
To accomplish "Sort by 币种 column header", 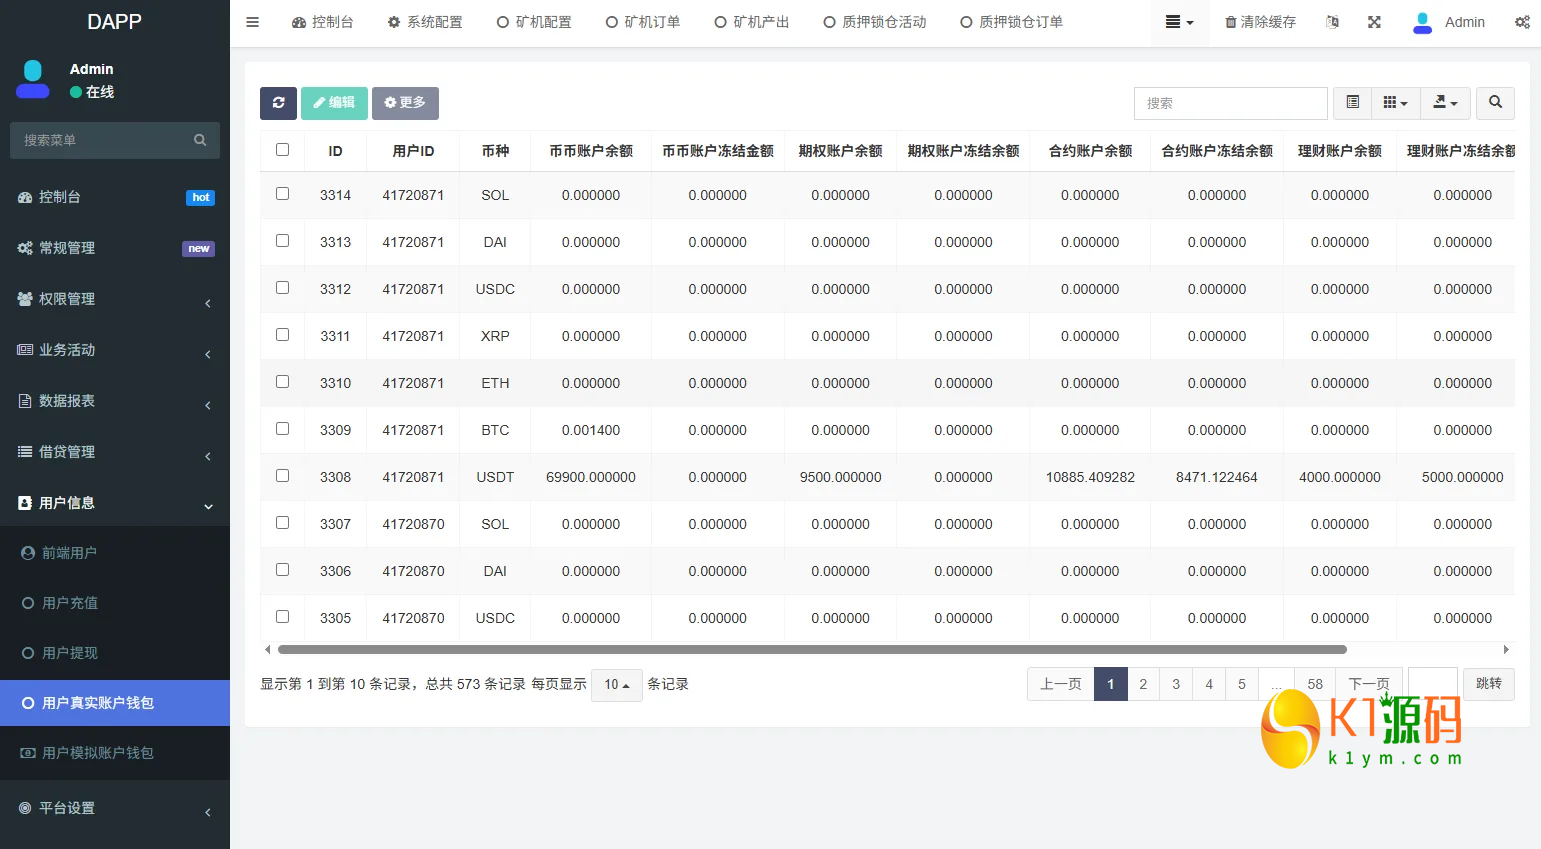I will [x=495, y=151].
